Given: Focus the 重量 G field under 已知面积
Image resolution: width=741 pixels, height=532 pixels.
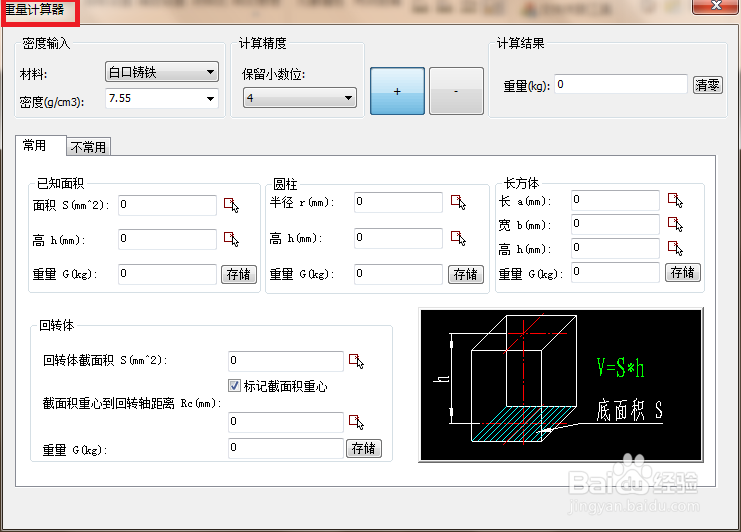Looking at the screenshot, I should click(167, 274).
